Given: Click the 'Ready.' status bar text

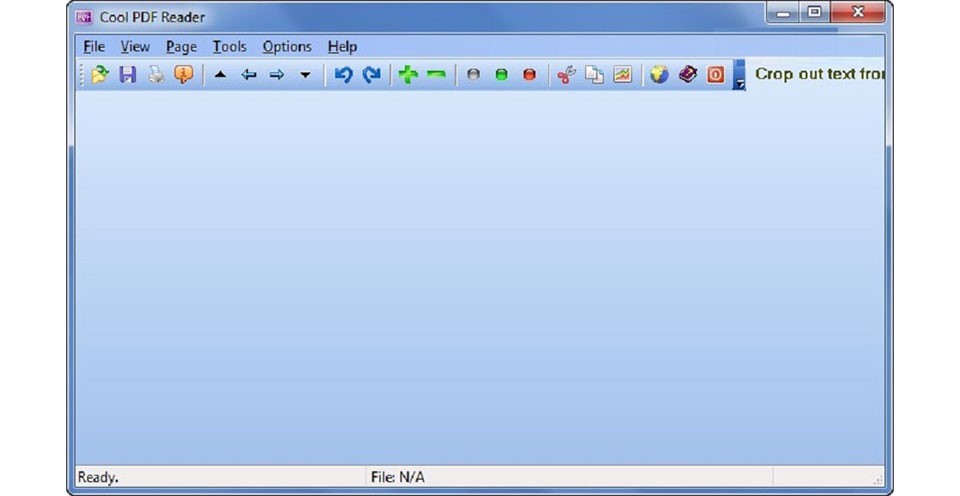Looking at the screenshot, I should 98,477.
